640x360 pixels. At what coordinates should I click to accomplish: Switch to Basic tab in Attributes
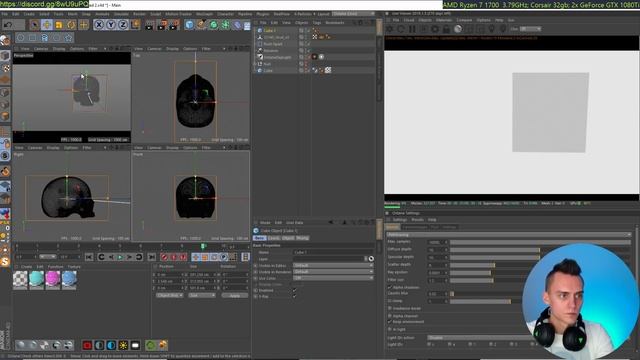point(259,238)
